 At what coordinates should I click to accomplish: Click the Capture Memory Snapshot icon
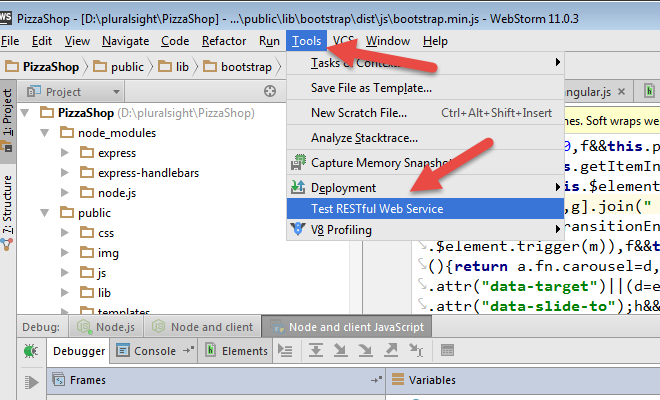298,162
